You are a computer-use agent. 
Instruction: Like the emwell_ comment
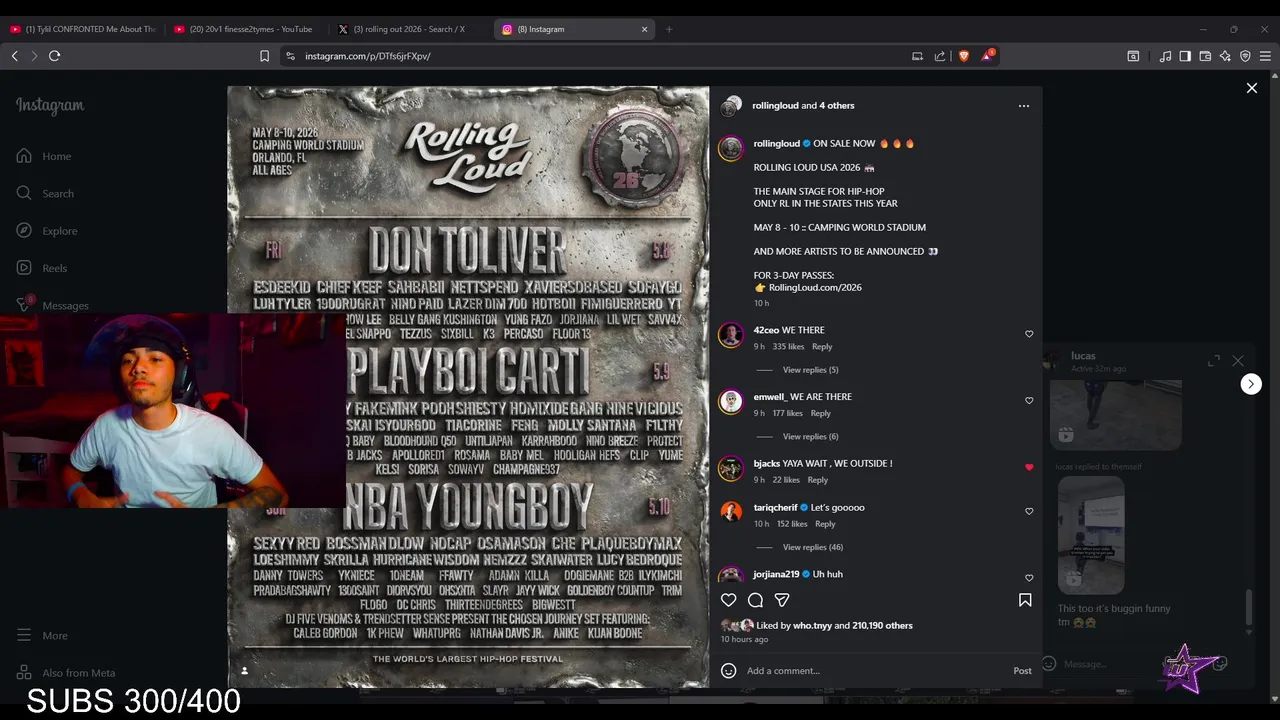(x=1029, y=401)
